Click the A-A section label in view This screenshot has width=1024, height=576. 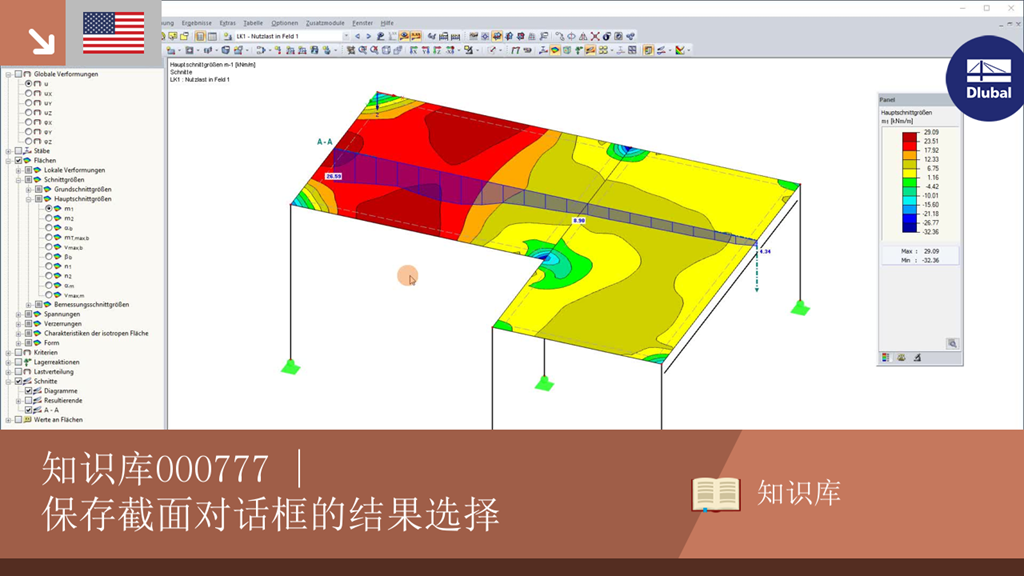coord(325,142)
